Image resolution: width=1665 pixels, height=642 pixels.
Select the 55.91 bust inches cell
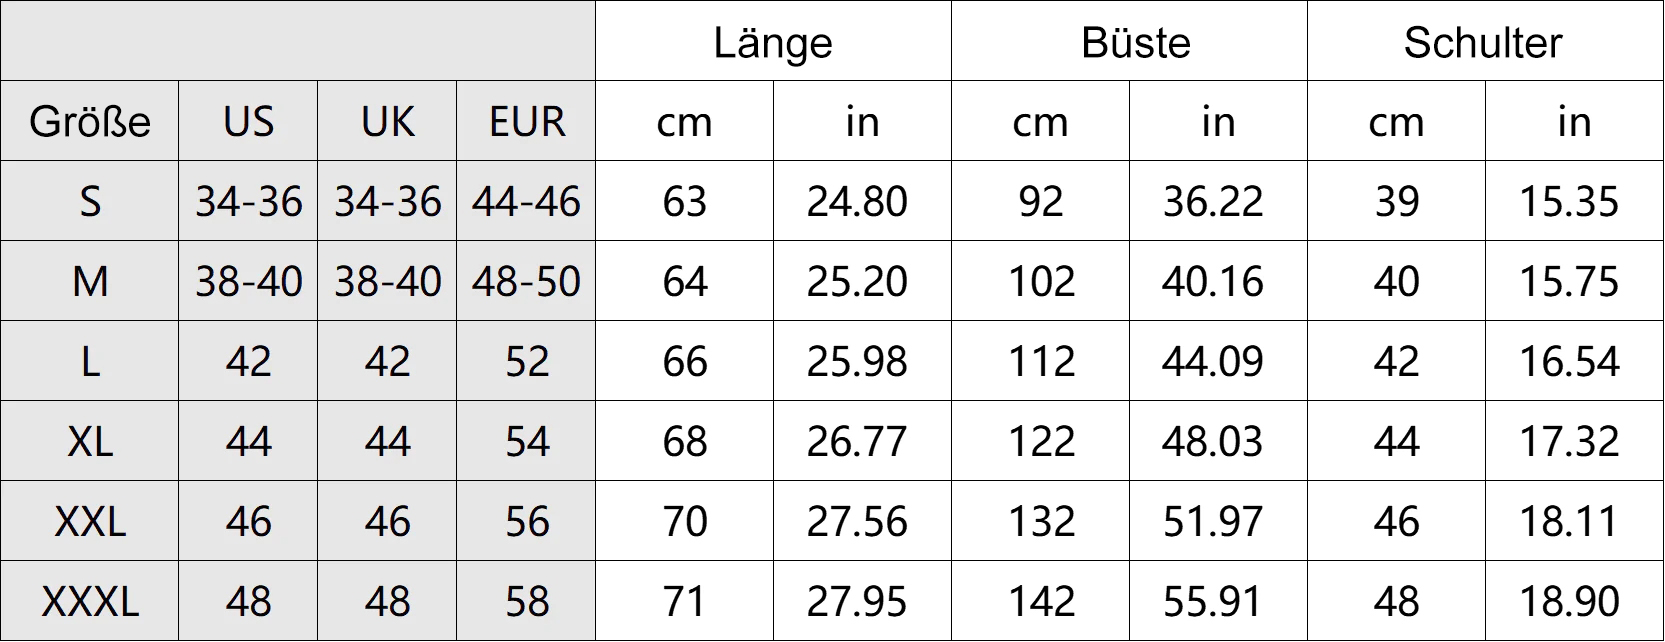(x=1213, y=601)
